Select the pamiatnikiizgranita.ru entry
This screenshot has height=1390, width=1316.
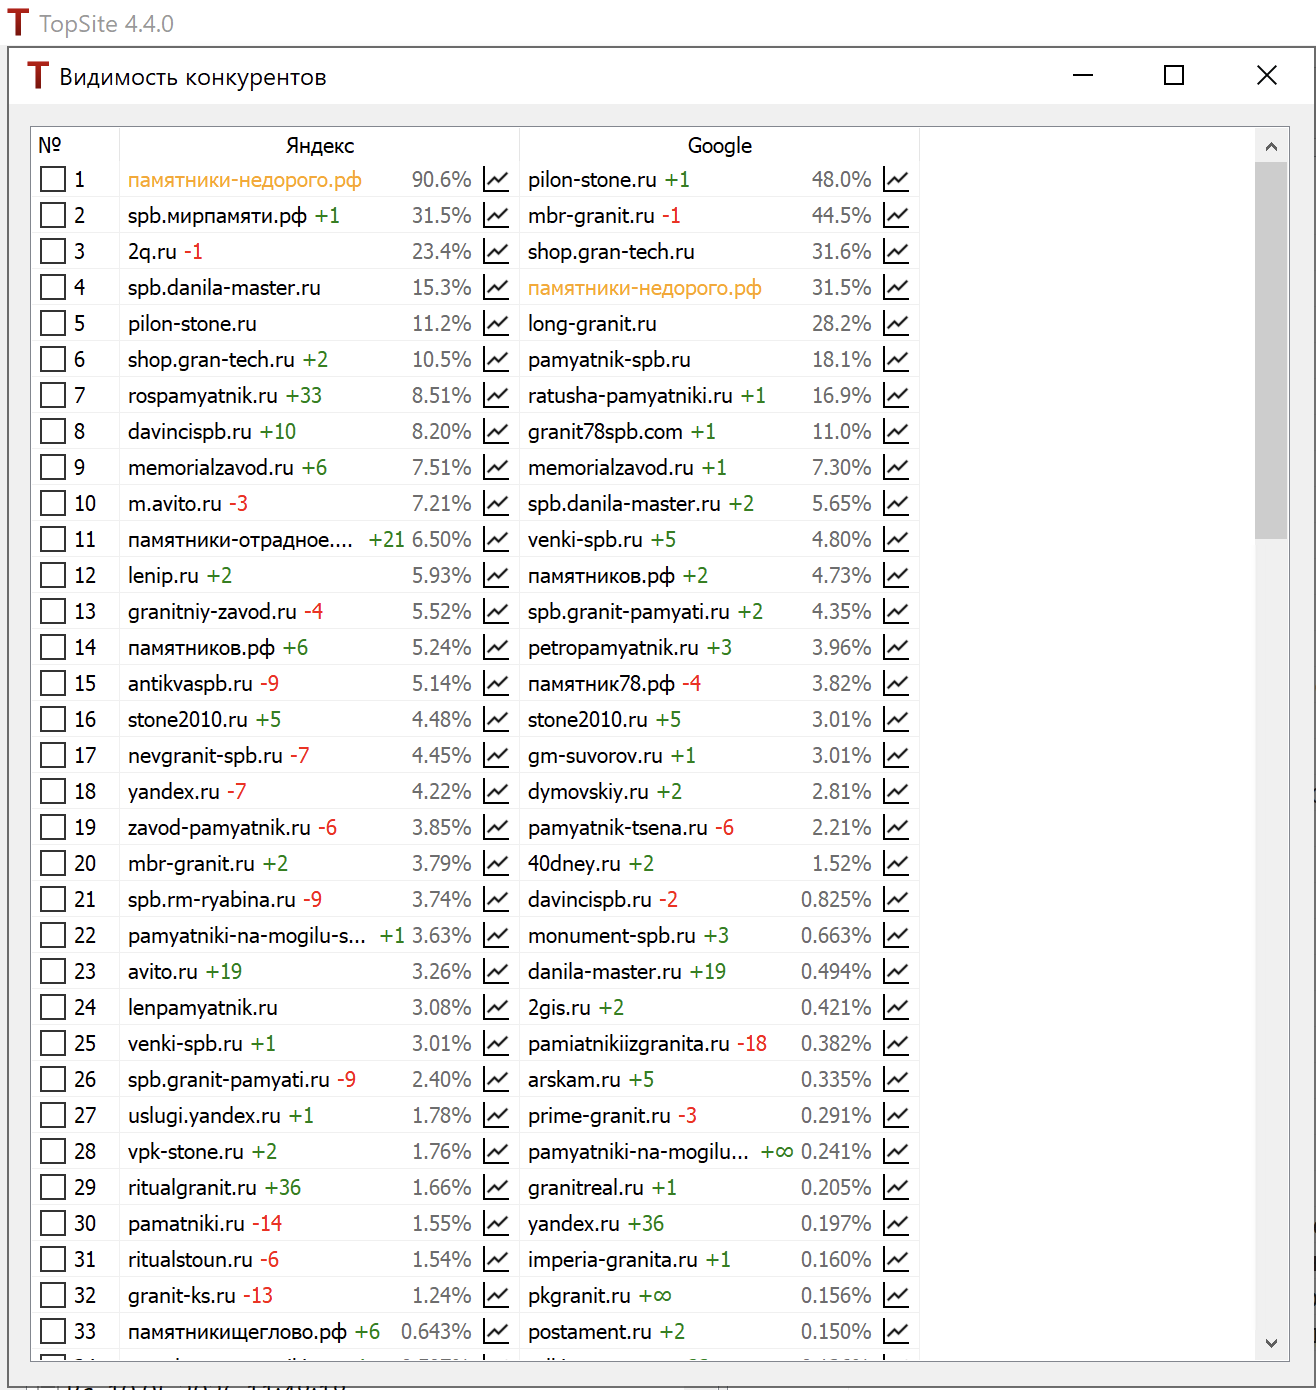tap(629, 1044)
